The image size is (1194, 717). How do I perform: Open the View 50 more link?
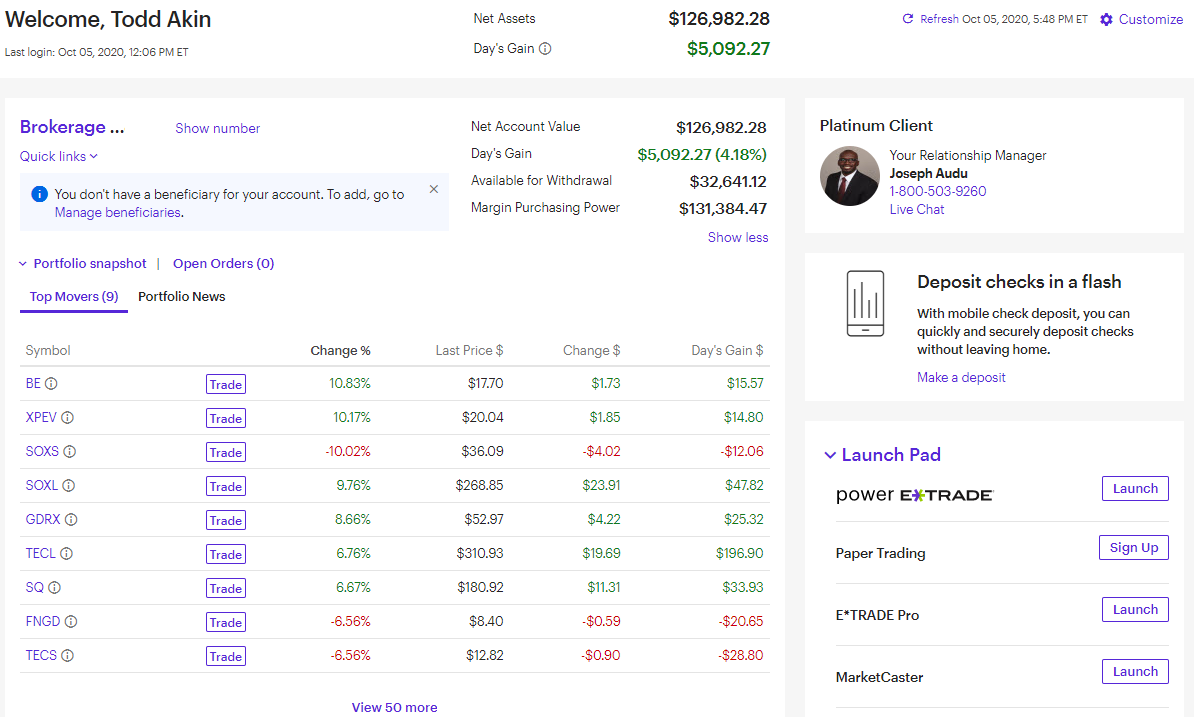(x=394, y=707)
